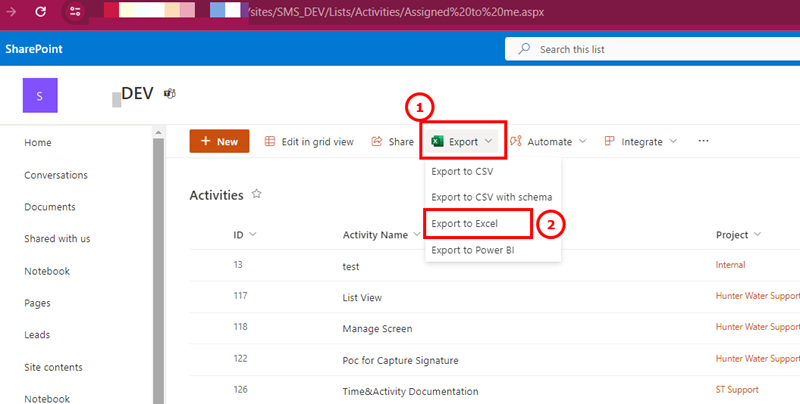Click the browser reload icon
The width and height of the screenshot is (800, 404).
point(40,11)
